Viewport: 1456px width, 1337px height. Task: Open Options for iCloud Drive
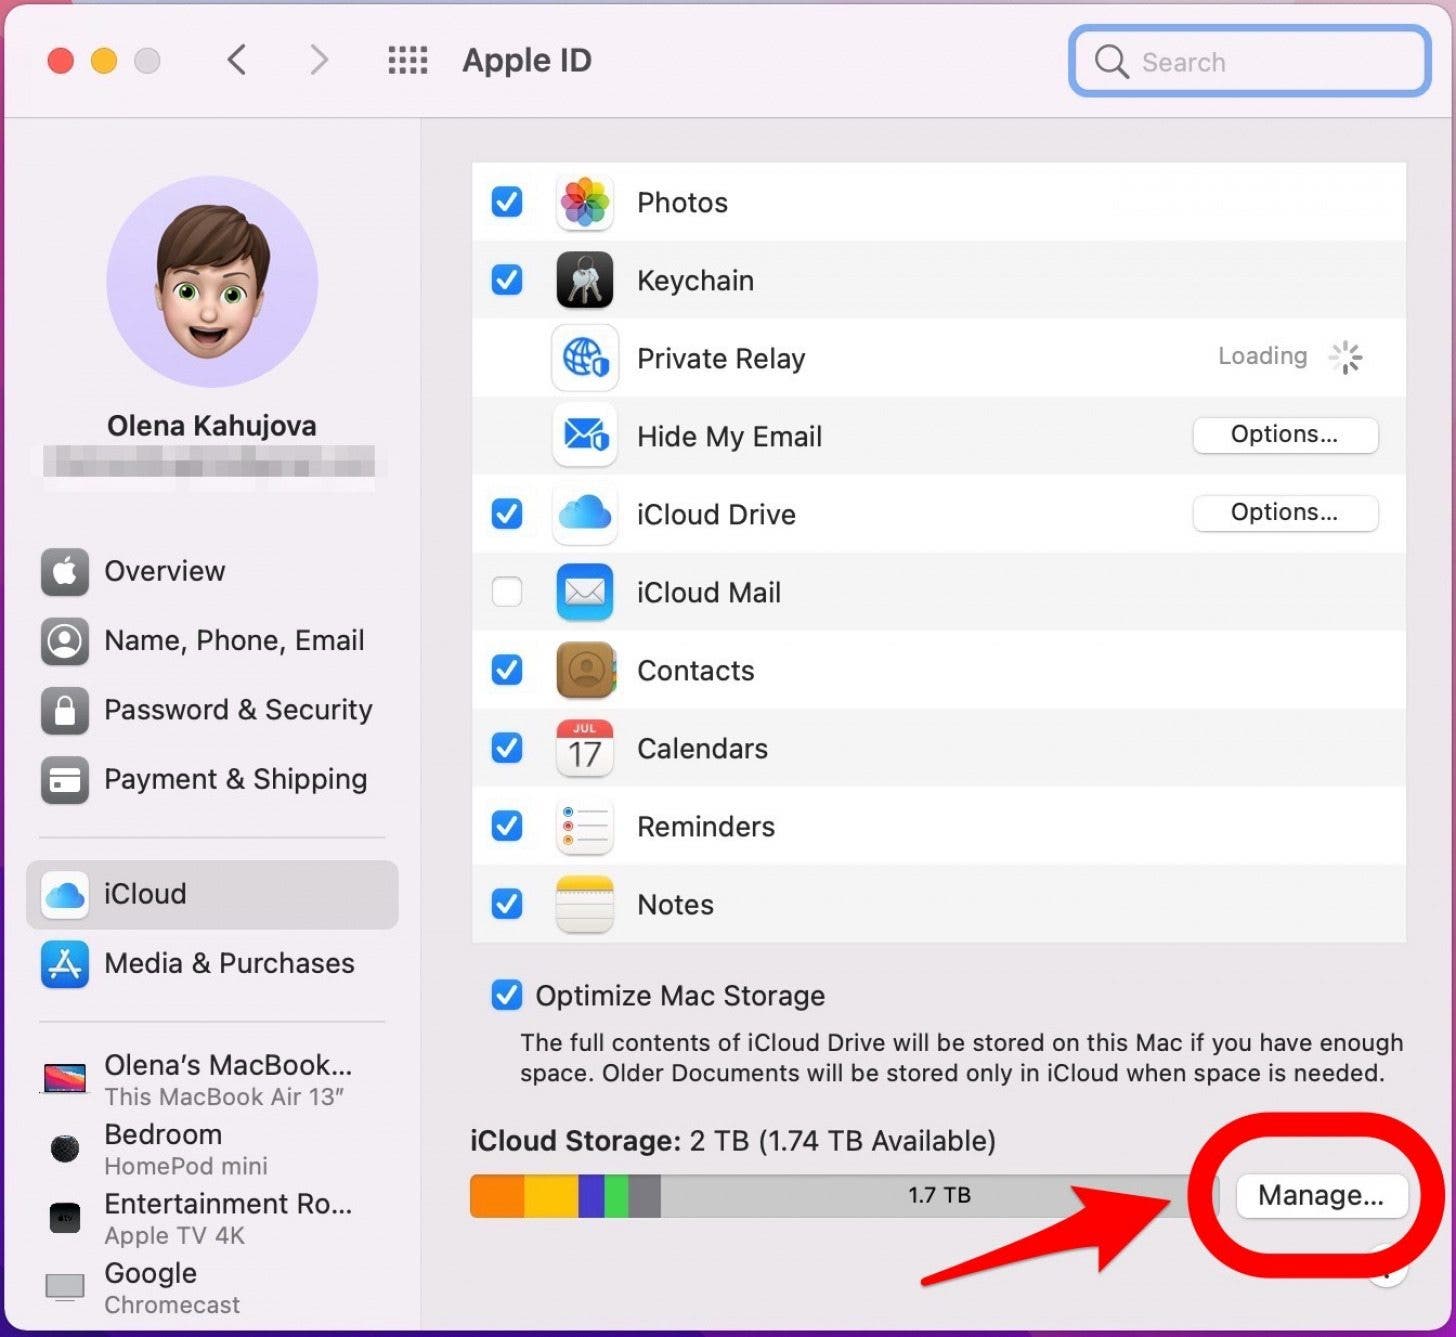[1284, 513]
